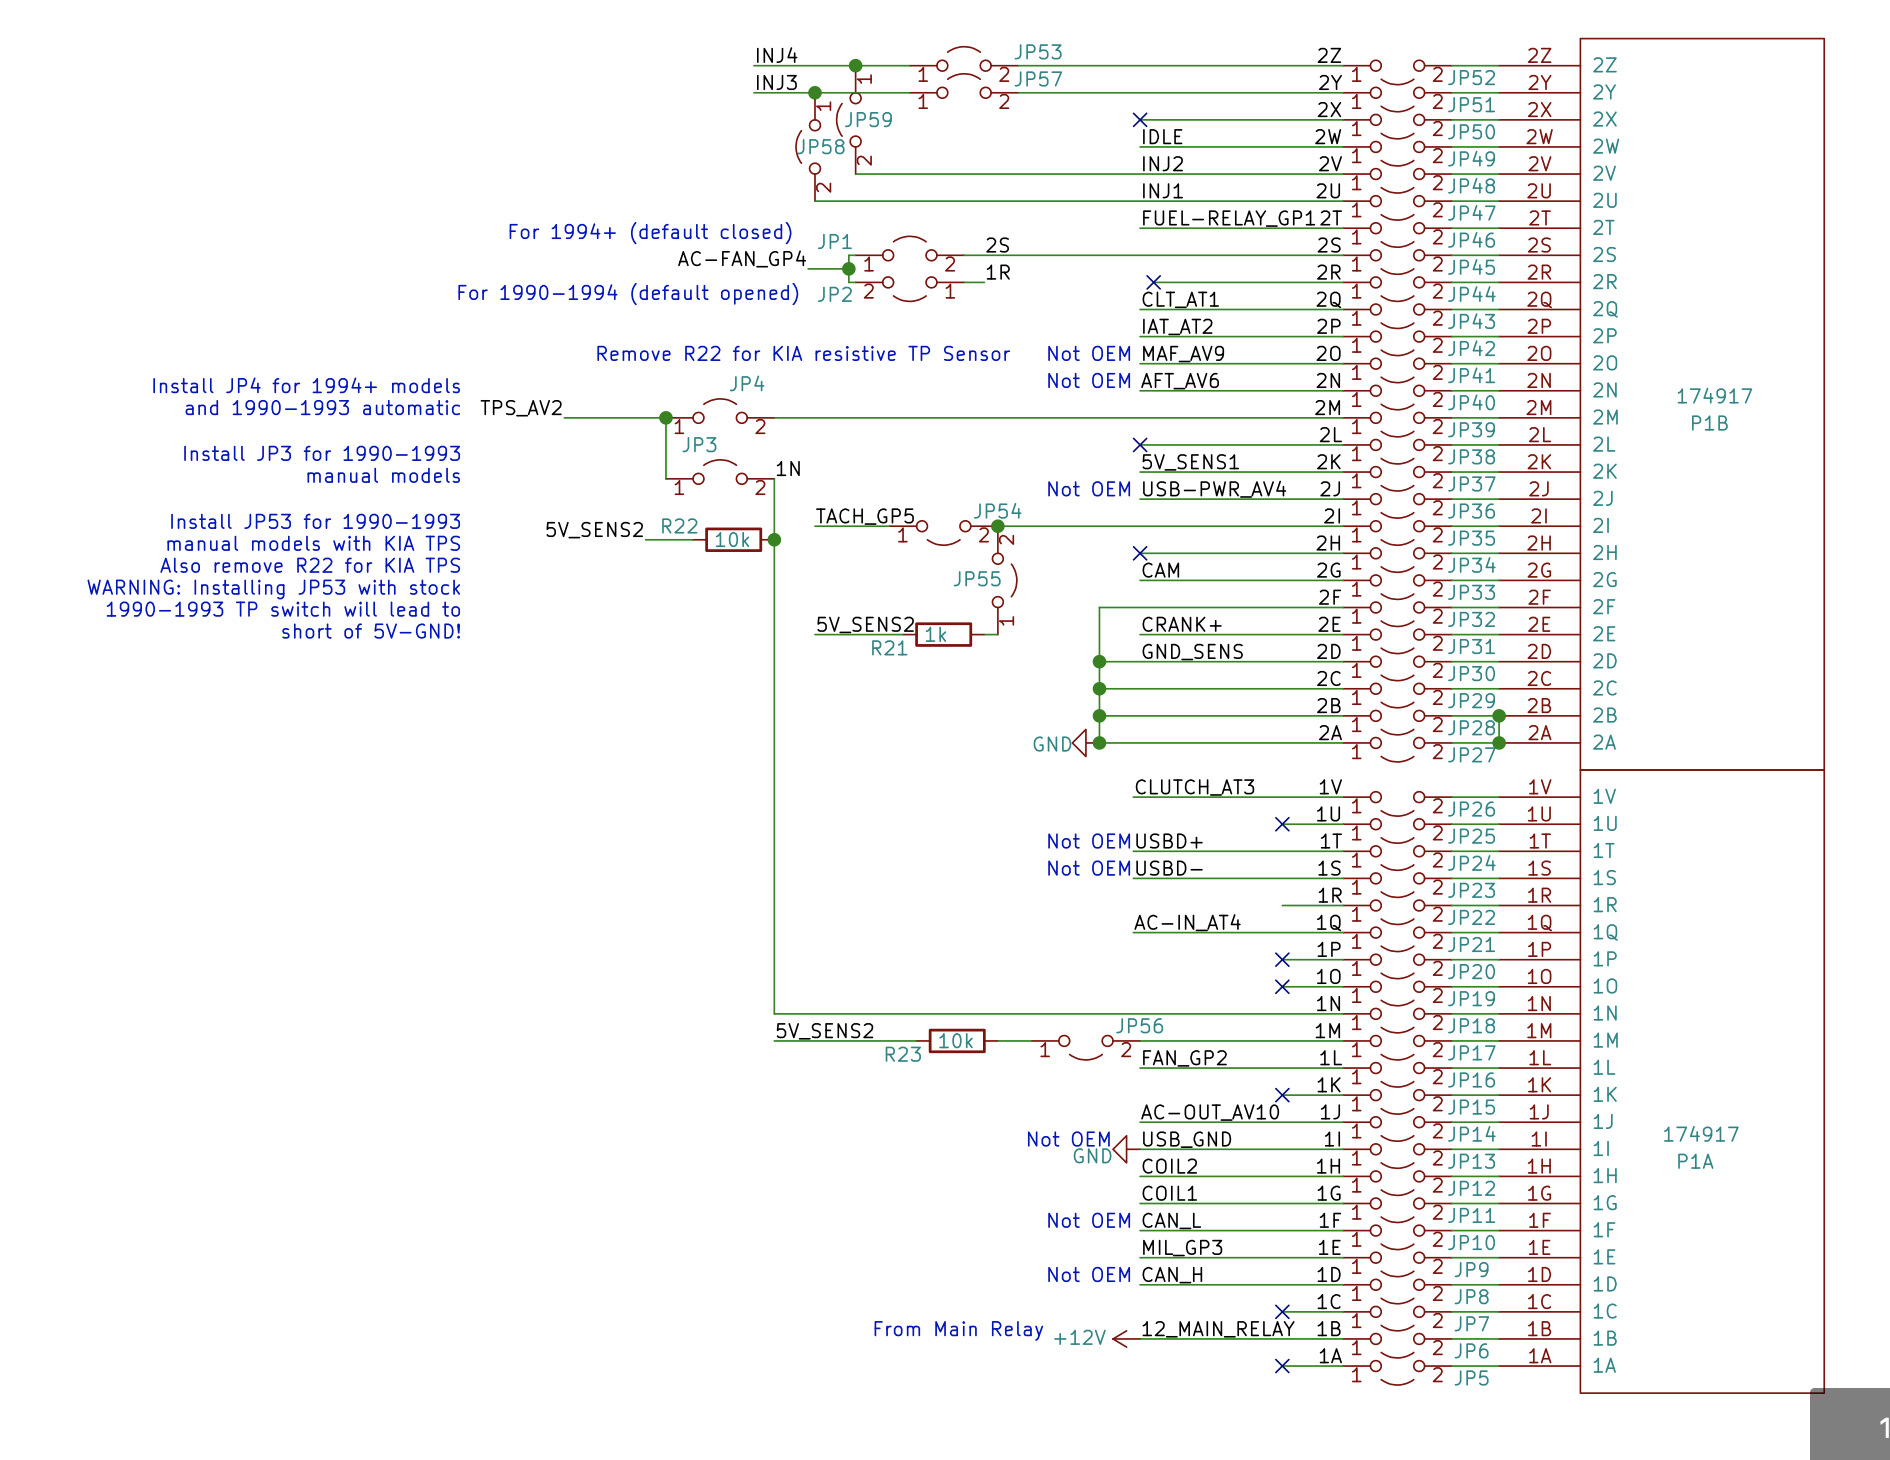Click the no-connect X above IDLE
The width and height of the screenshot is (1890, 1460).
pos(1140,120)
